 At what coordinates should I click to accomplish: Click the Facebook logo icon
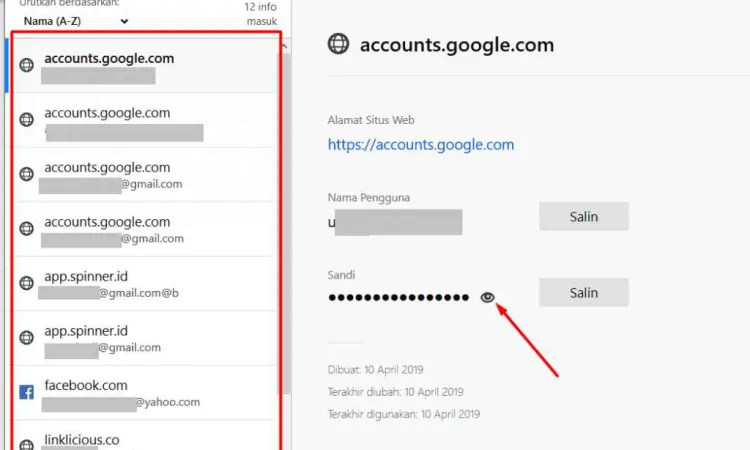click(26, 392)
